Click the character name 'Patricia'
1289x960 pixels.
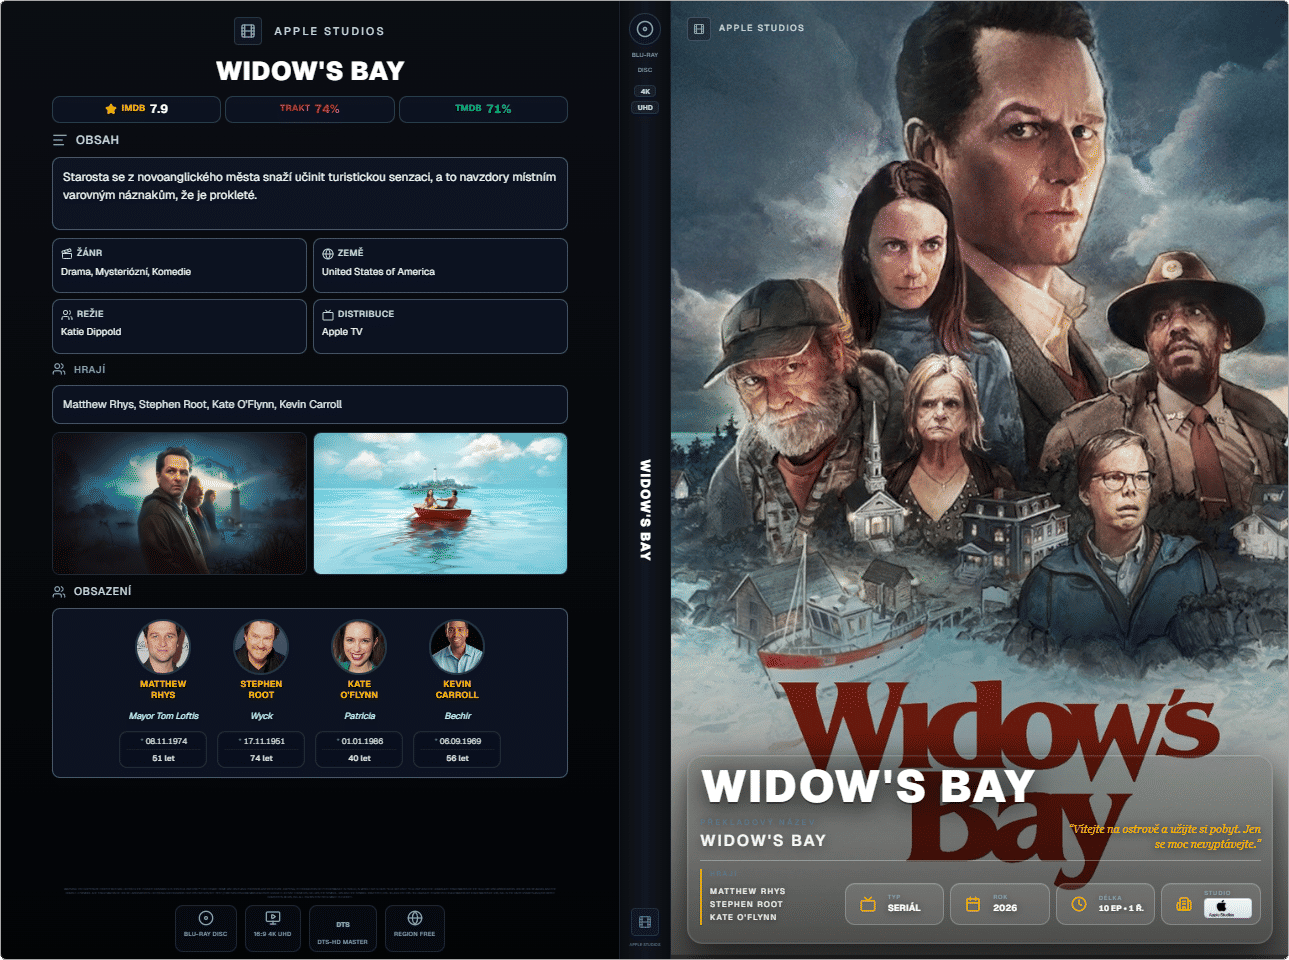point(359,716)
